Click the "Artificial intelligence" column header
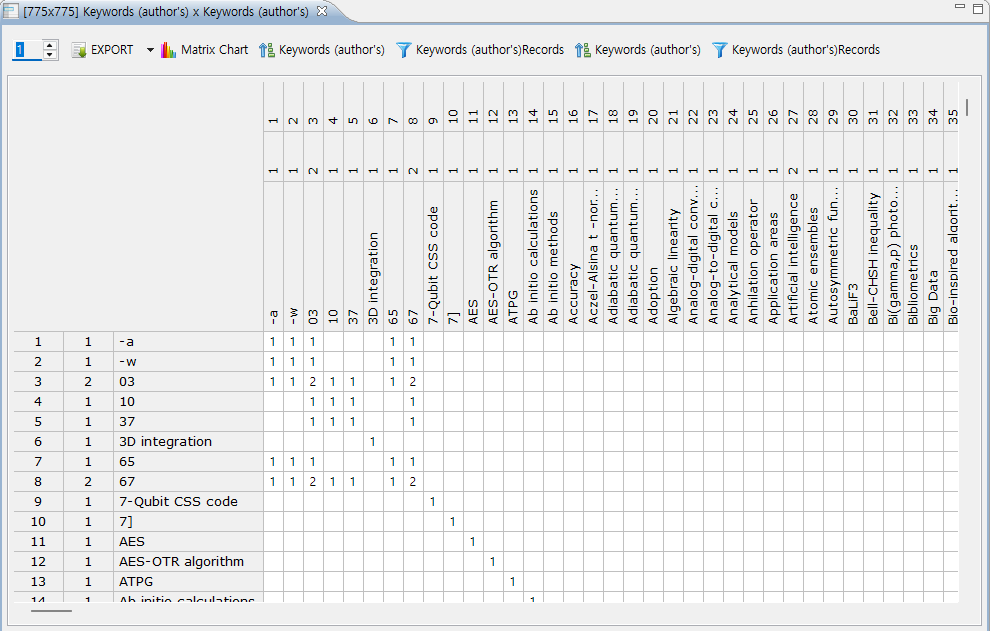This screenshot has height=631, width=990. 793,258
